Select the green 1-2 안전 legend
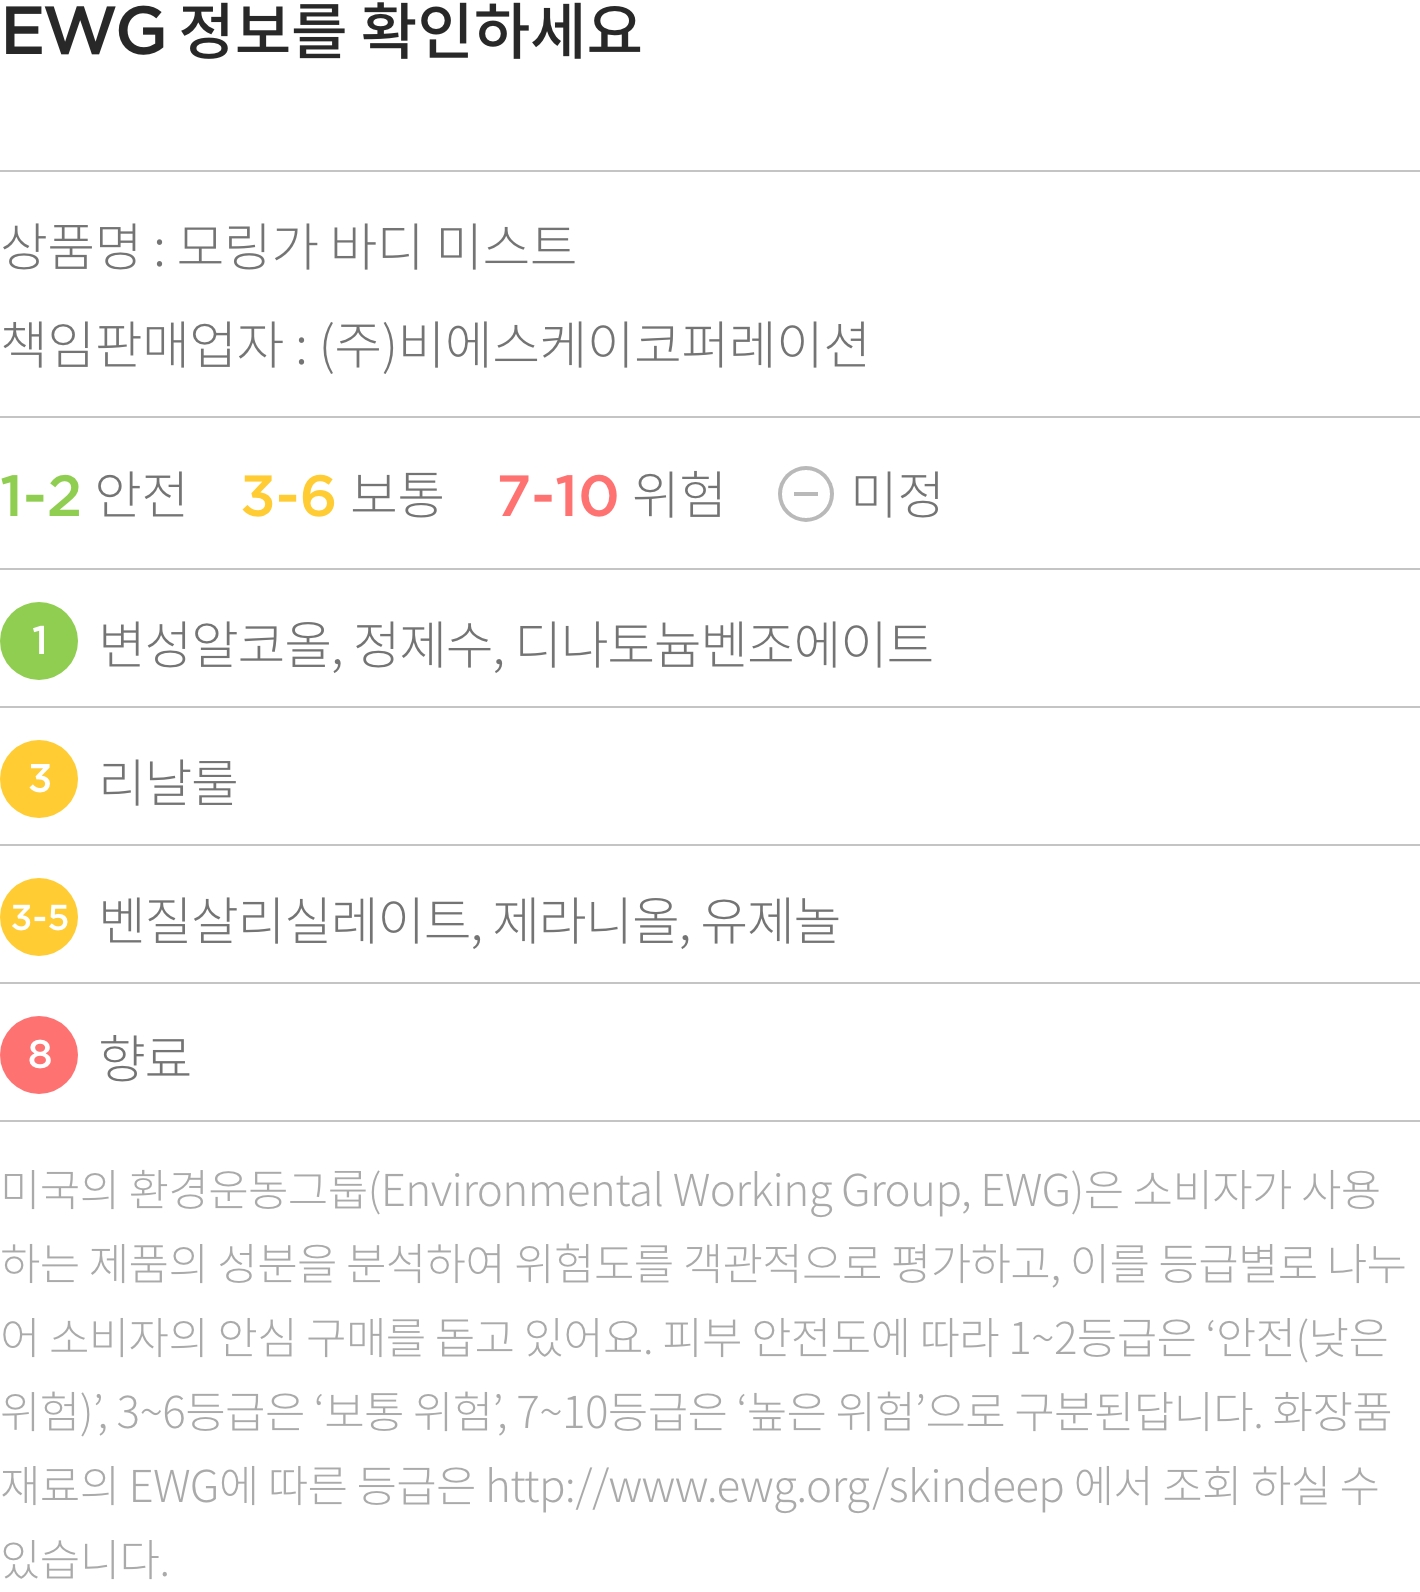 click(x=93, y=495)
